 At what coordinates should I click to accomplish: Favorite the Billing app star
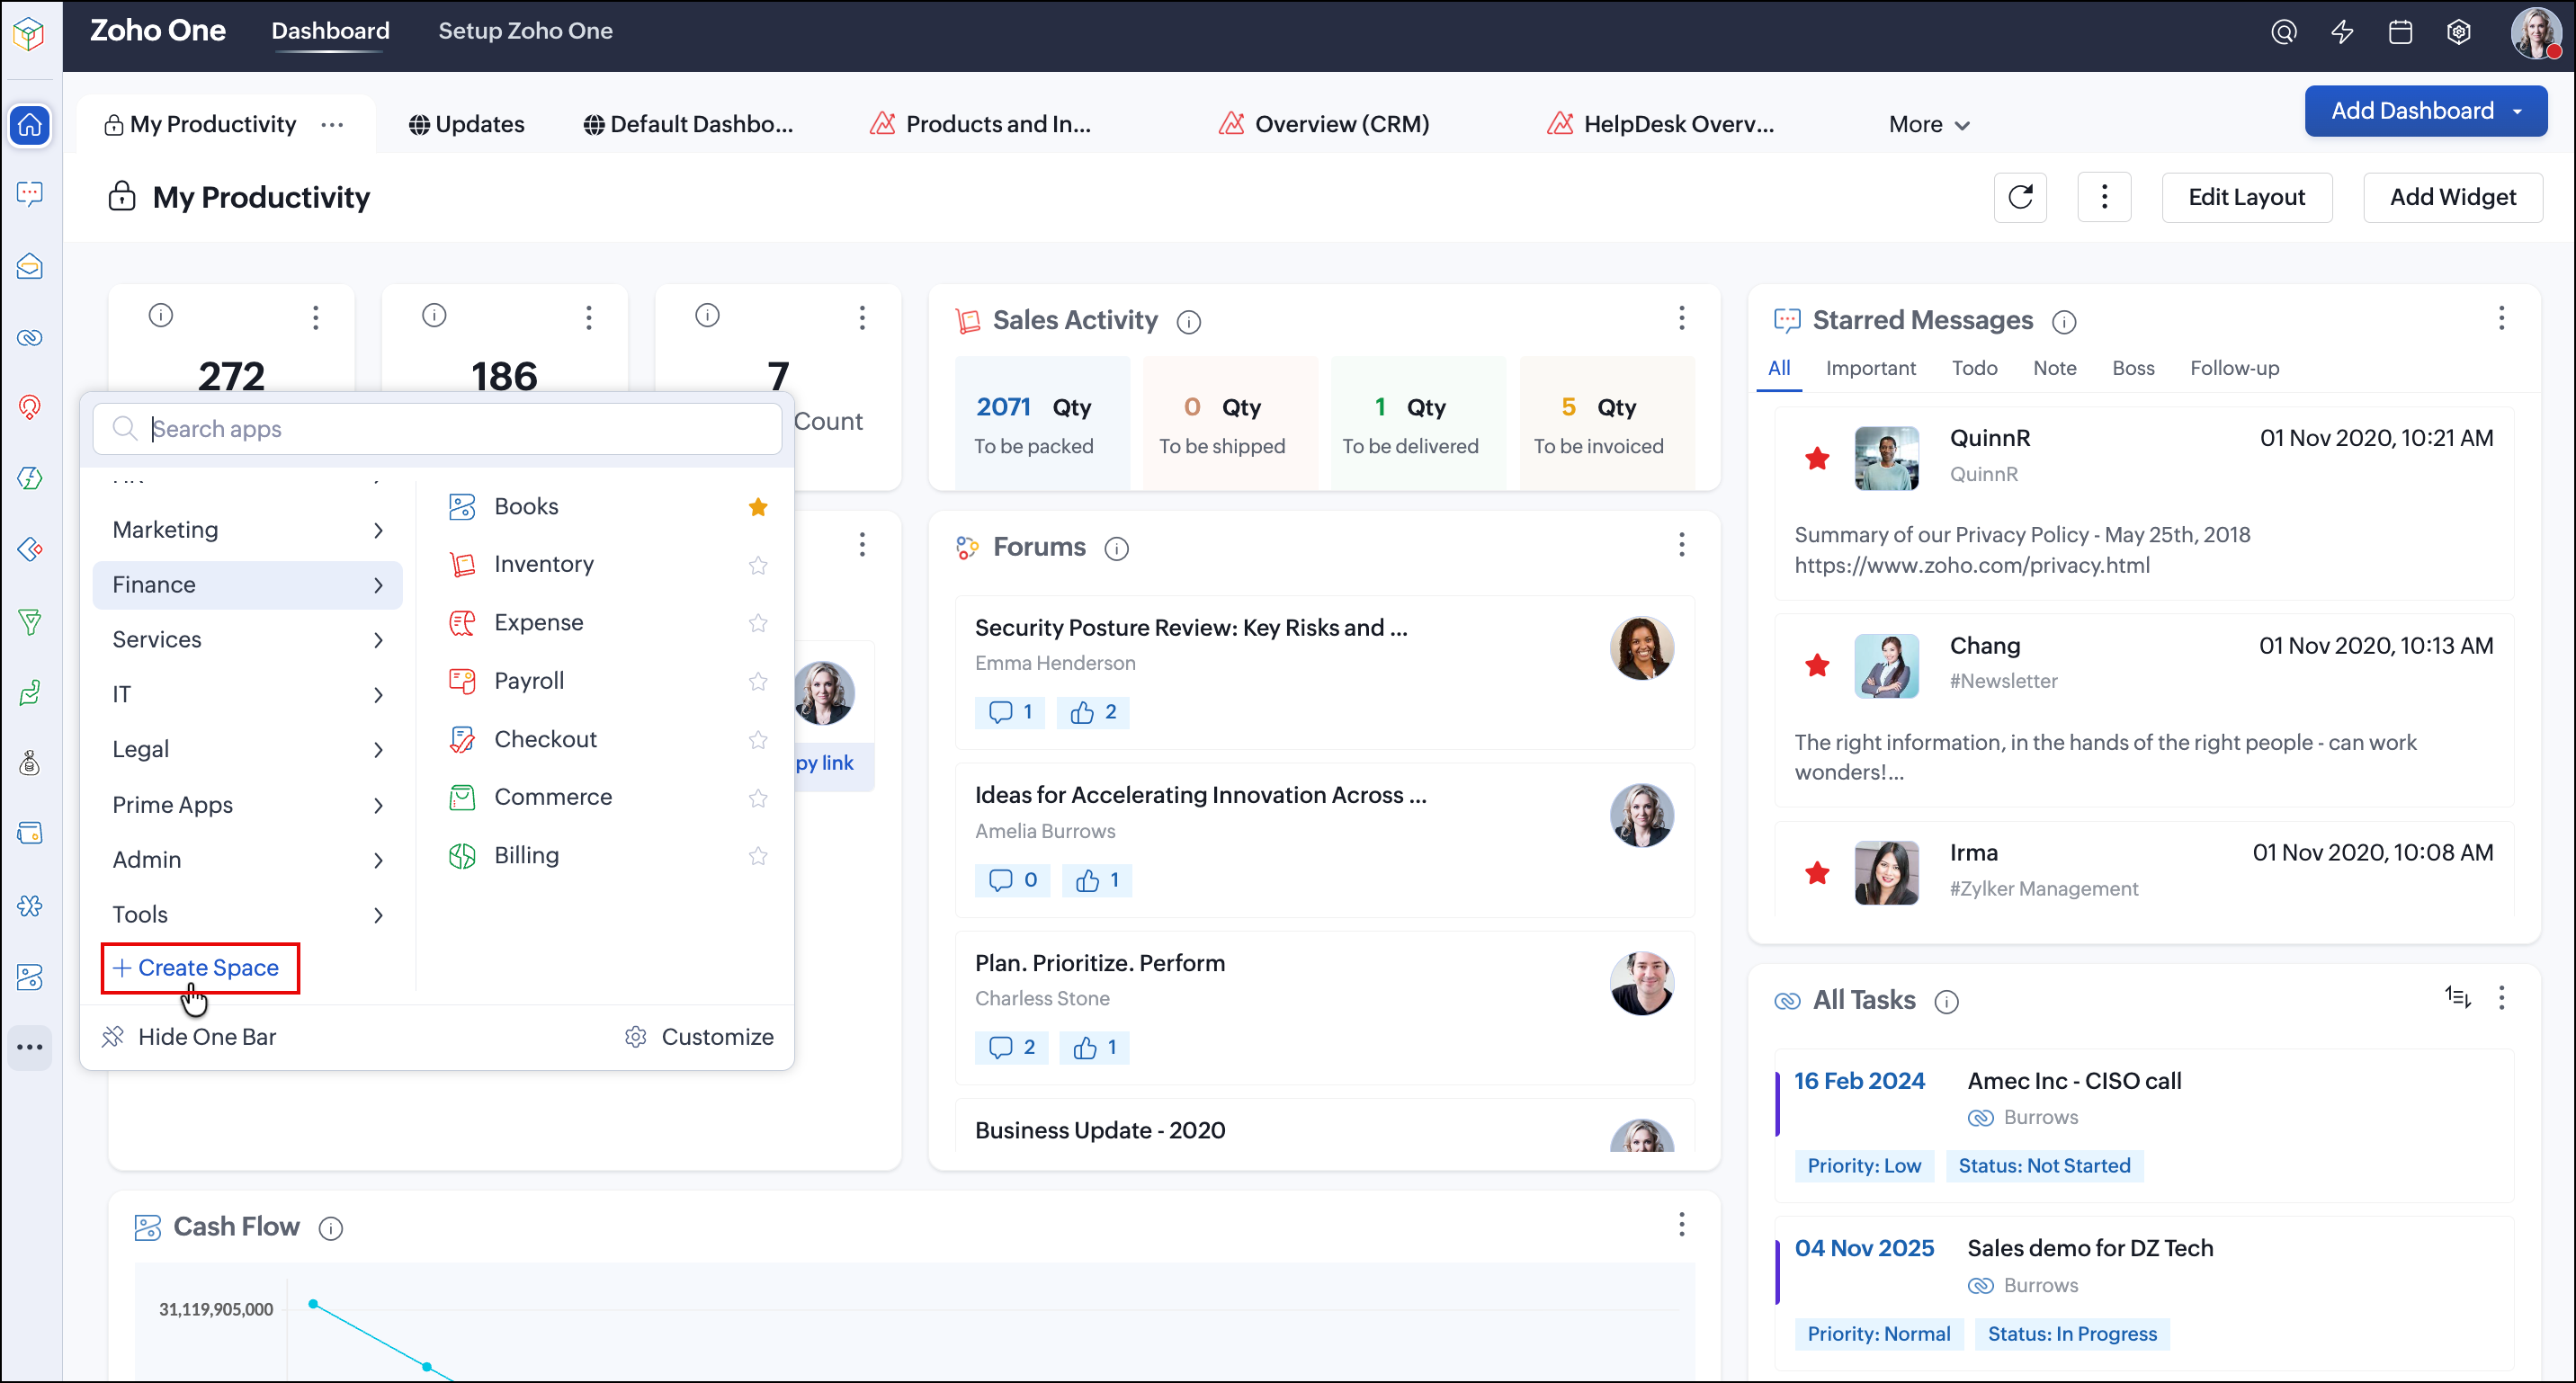tap(758, 855)
